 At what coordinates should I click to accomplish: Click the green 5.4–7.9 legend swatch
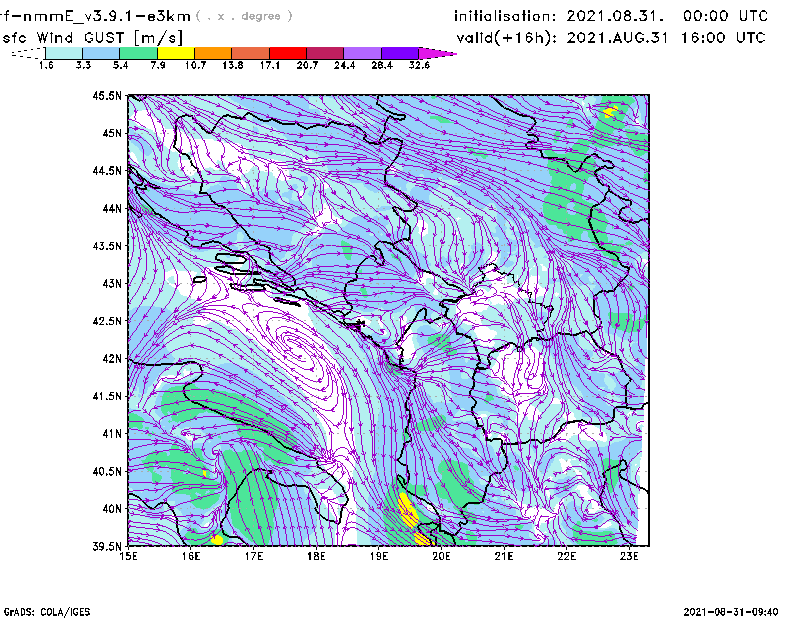point(138,53)
